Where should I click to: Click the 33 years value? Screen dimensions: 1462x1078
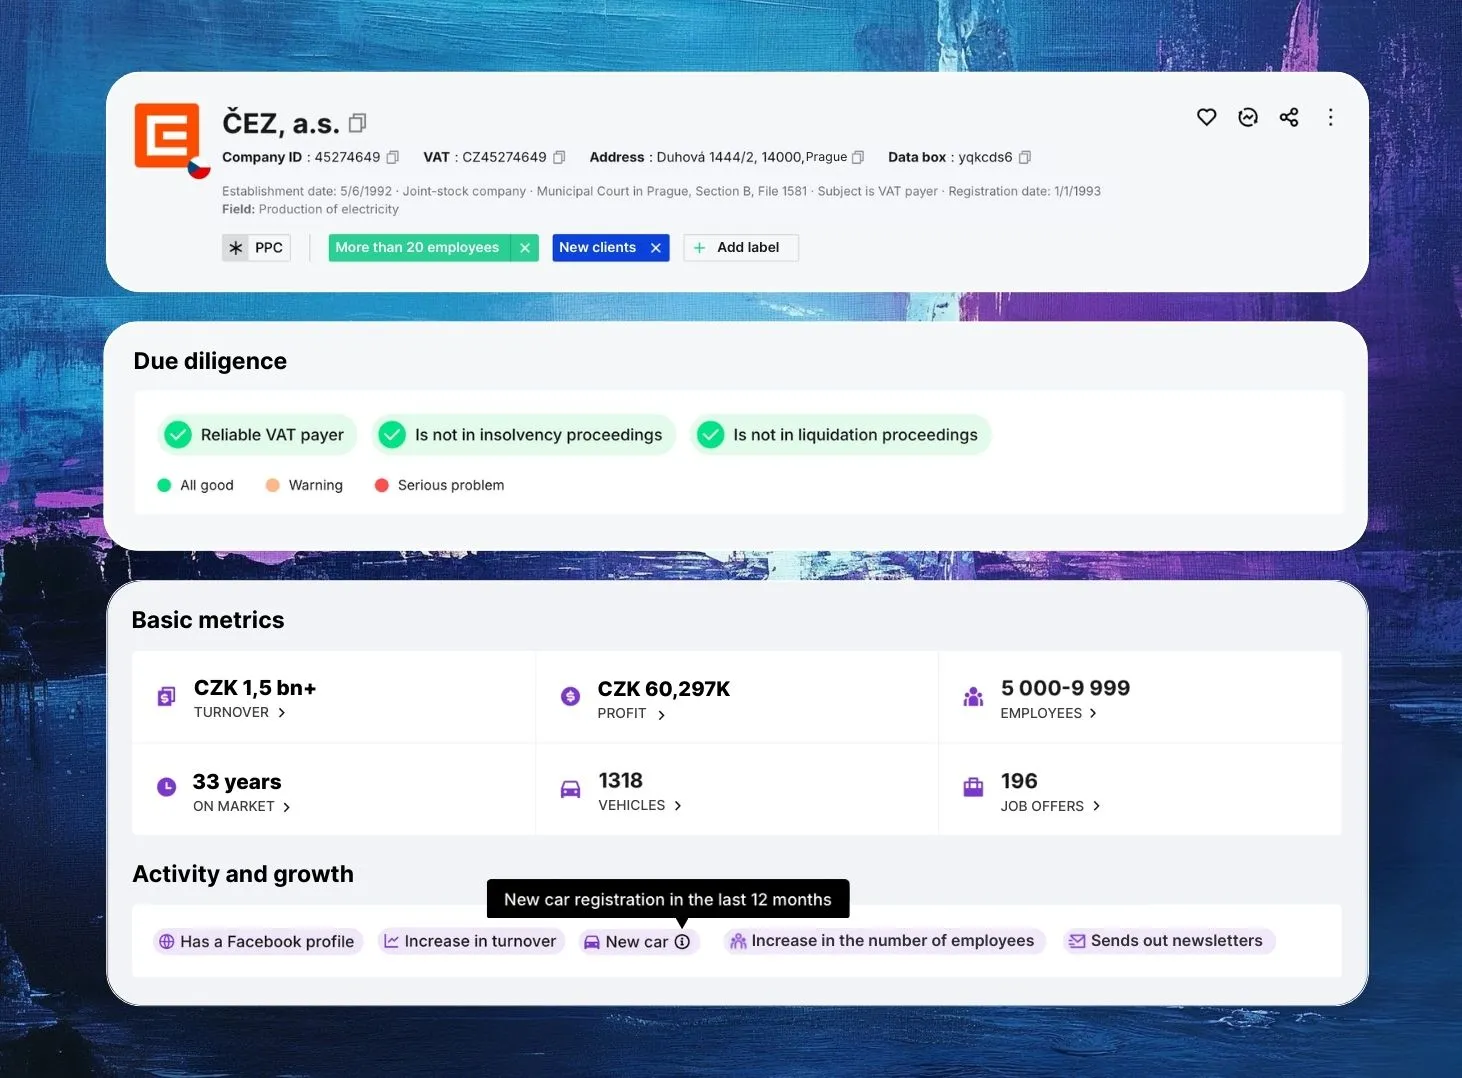pos(237,782)
